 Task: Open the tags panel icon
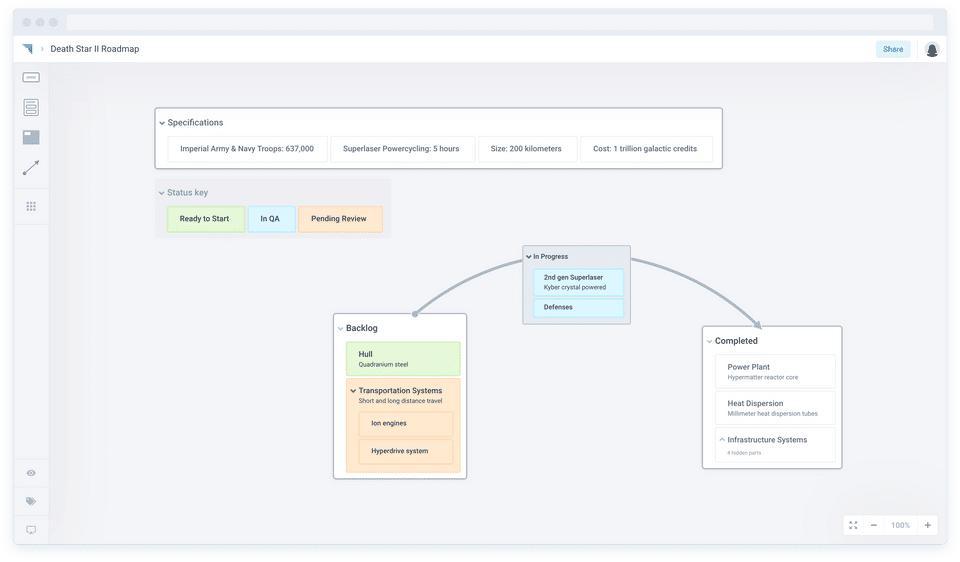click(x=31, y=501)
